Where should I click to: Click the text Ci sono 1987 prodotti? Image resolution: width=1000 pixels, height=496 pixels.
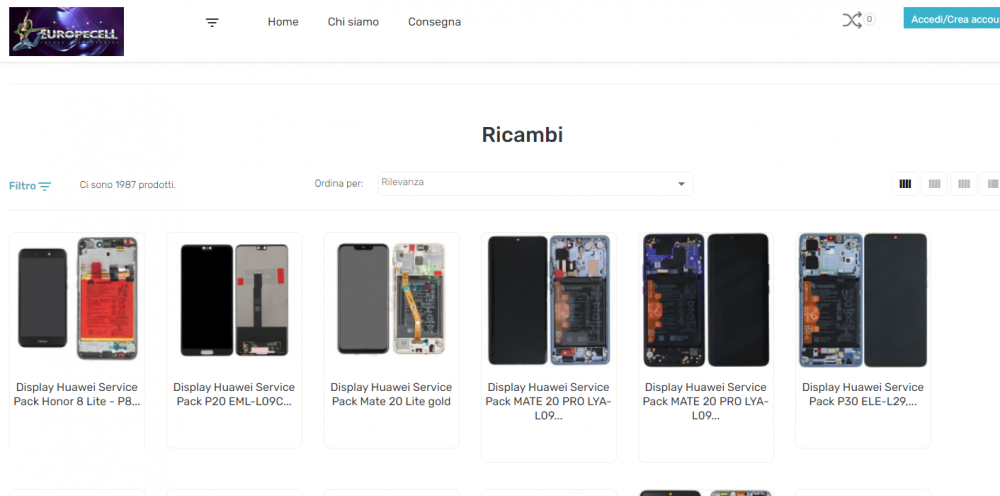tap(128, 185)
